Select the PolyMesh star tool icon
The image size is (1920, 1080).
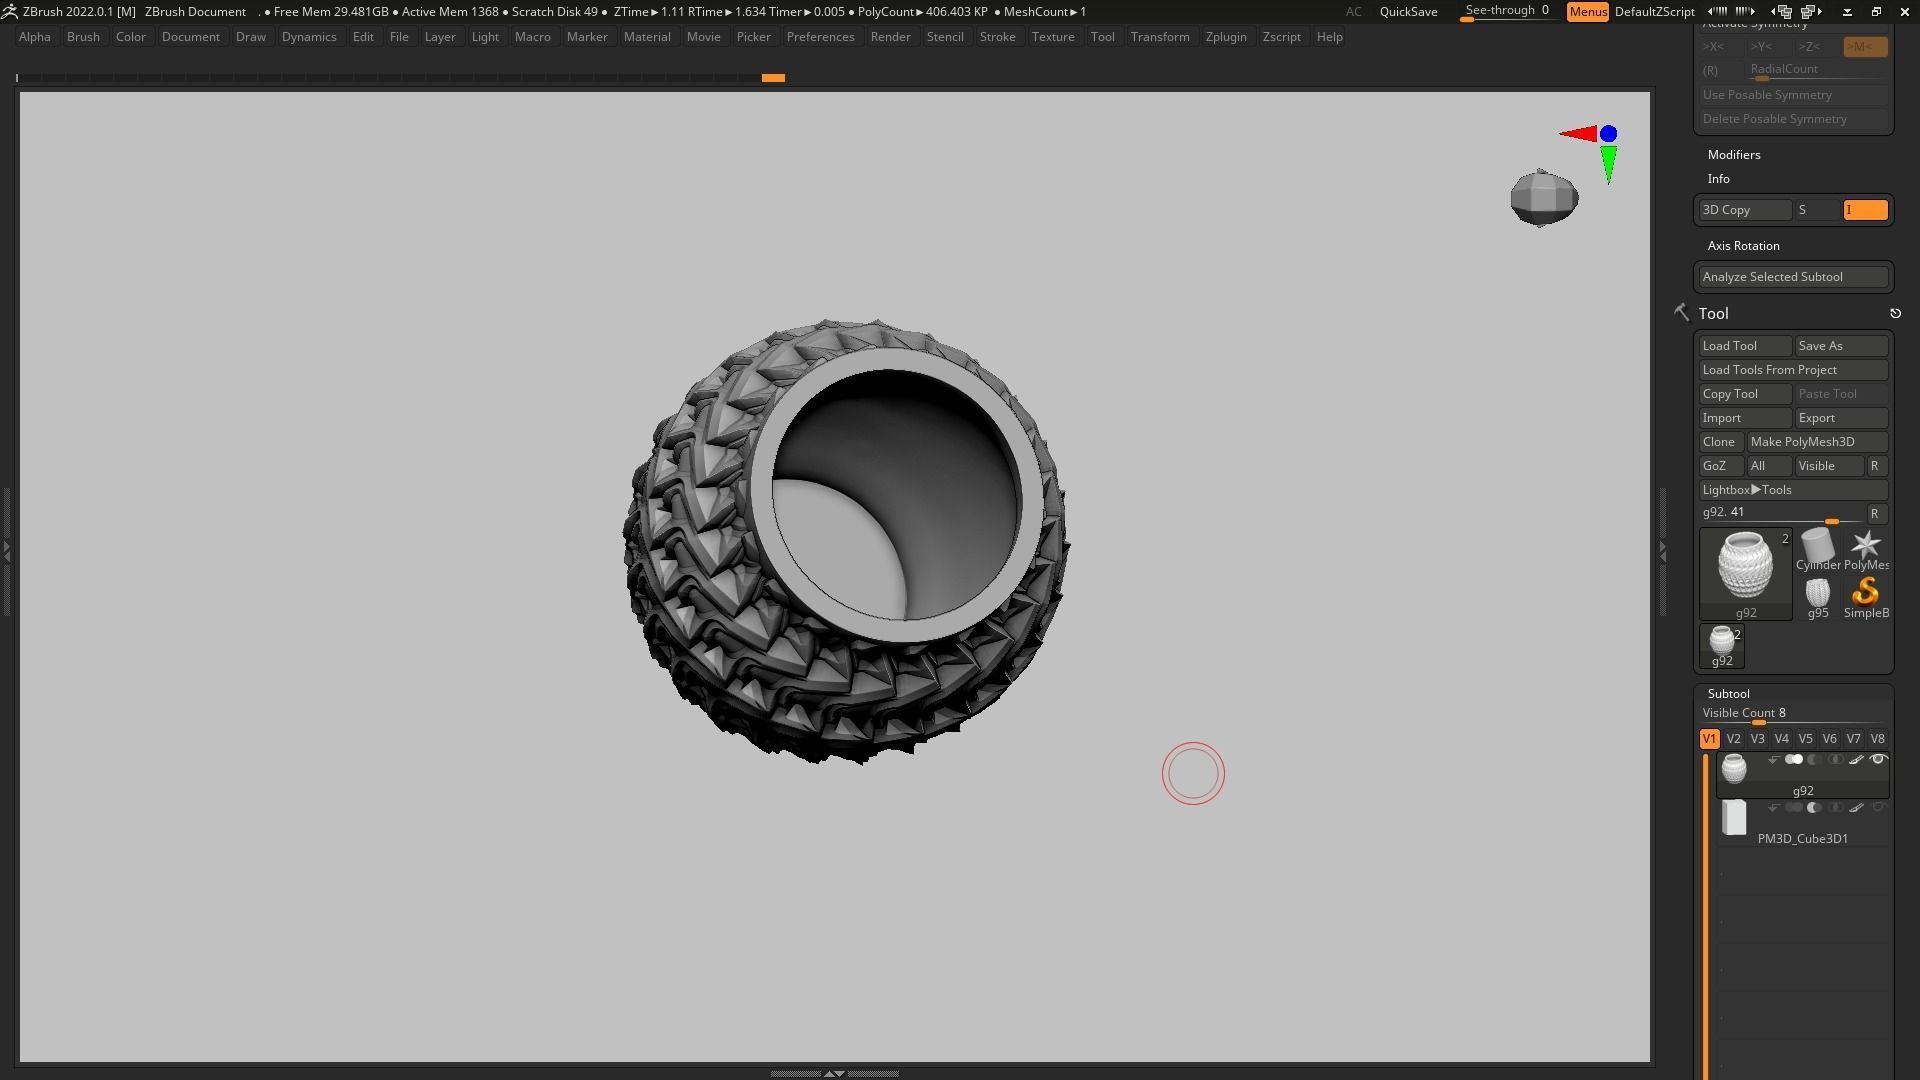point(1865,545)
